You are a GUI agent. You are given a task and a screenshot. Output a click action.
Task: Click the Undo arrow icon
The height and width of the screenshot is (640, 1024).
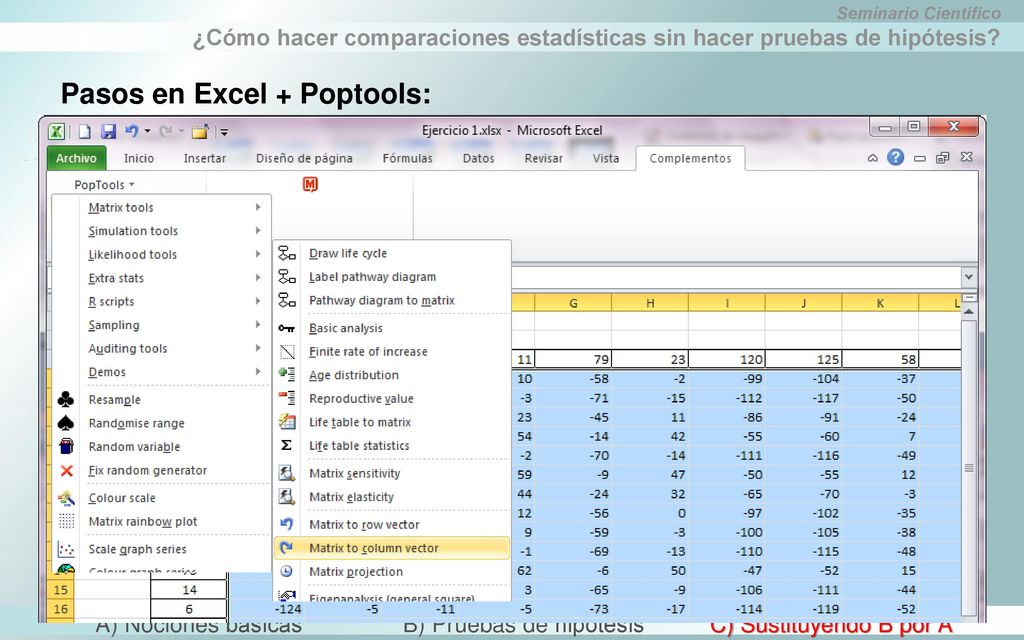(x=131, y=131)
